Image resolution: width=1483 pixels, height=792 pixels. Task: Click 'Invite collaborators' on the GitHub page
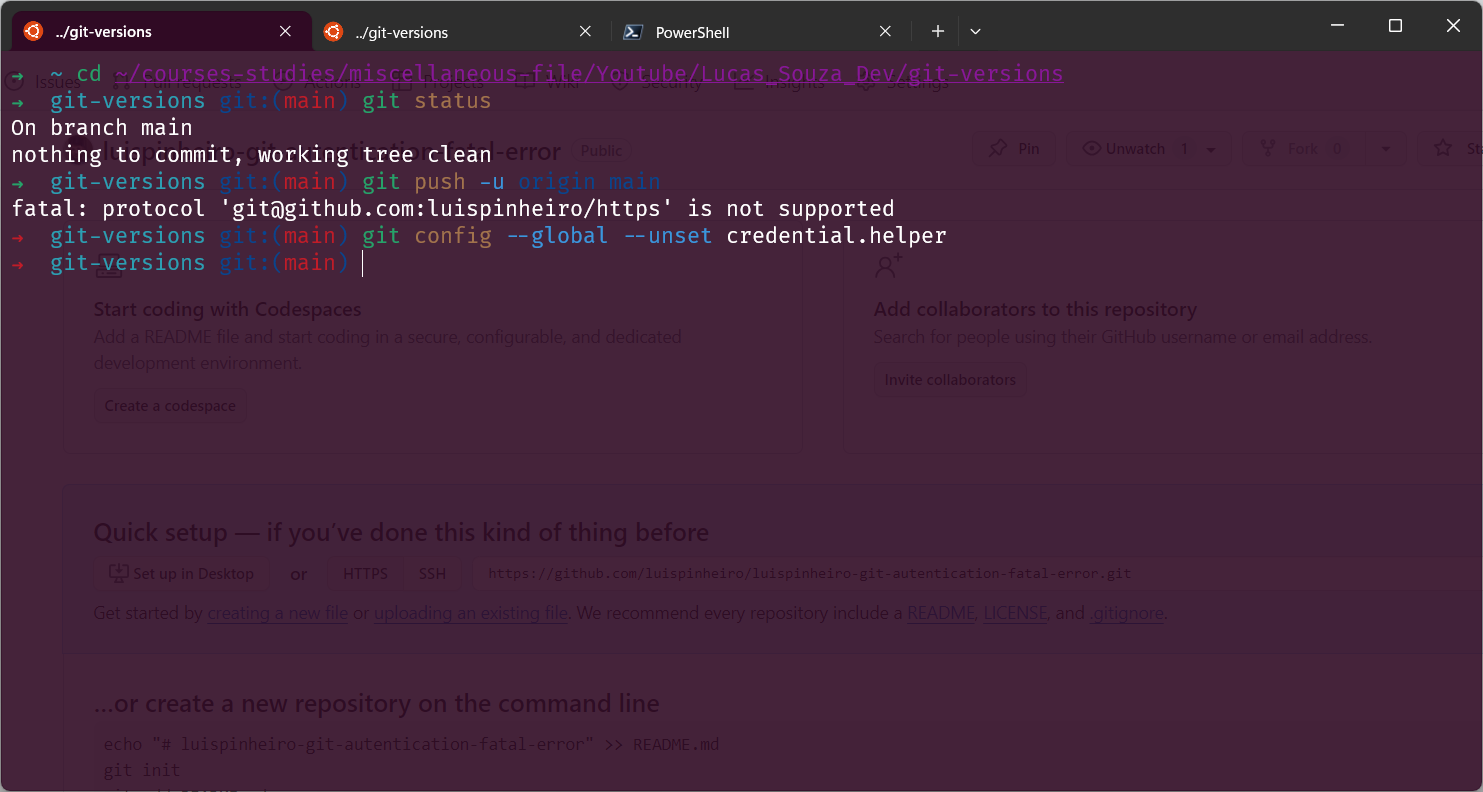(x=950, y=380)
